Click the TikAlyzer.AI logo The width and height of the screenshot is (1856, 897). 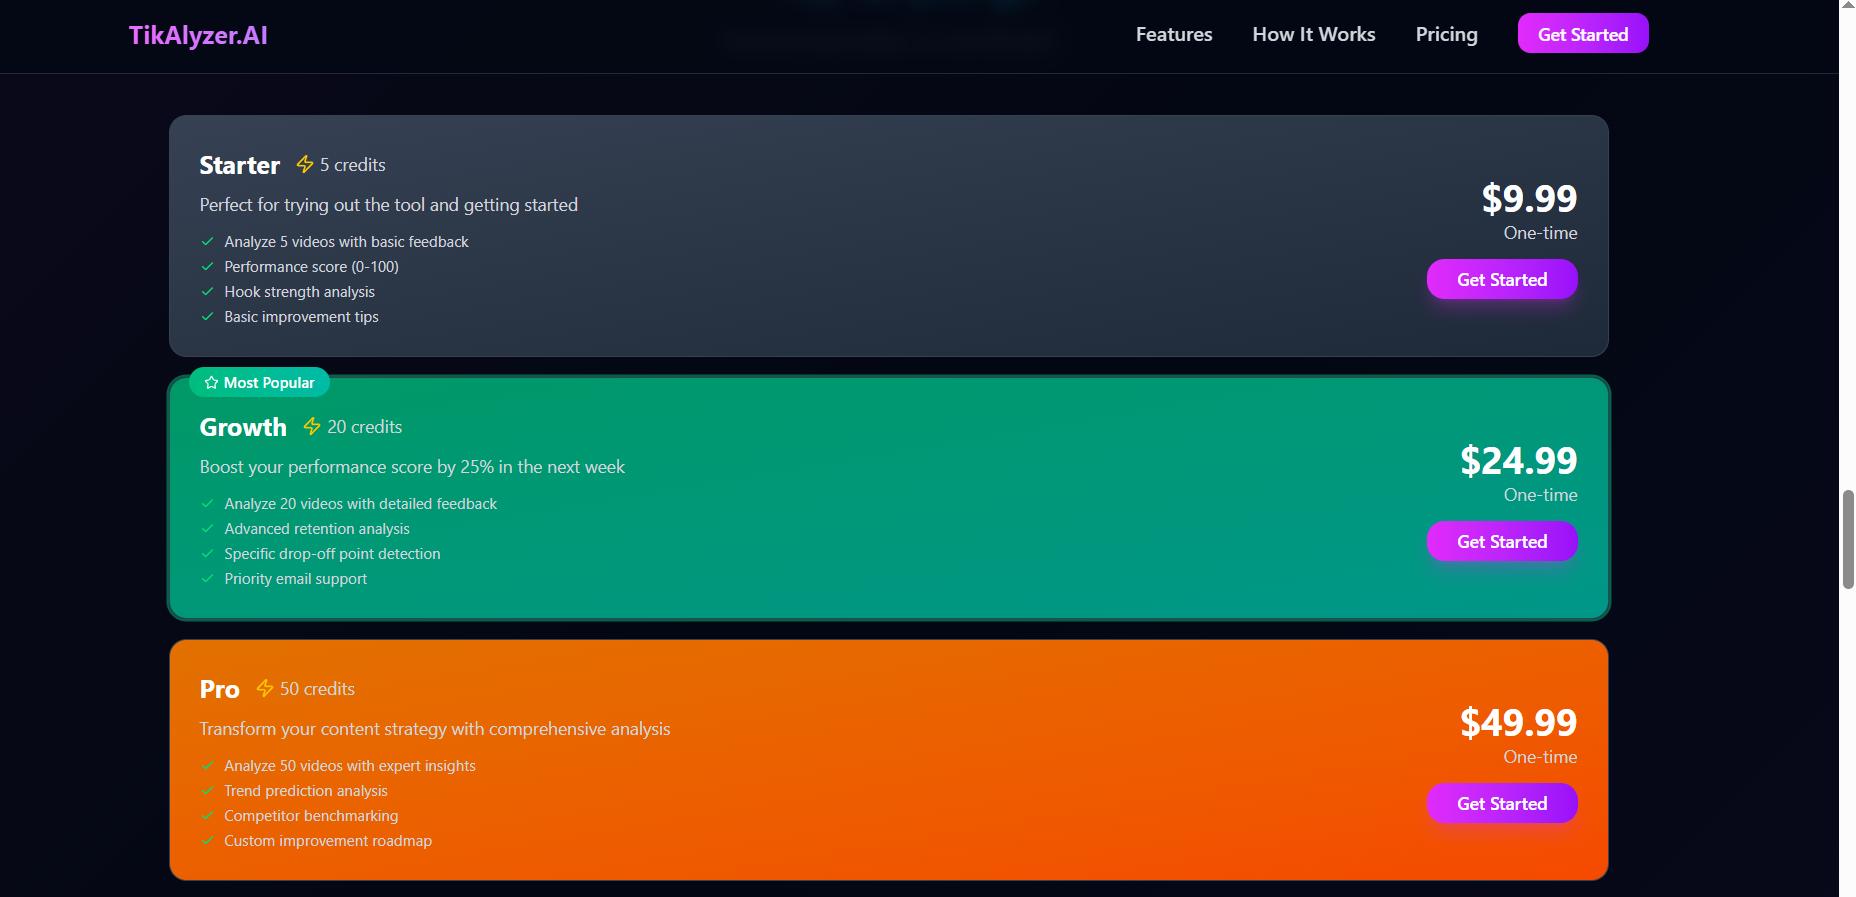[x=198, y=35]
